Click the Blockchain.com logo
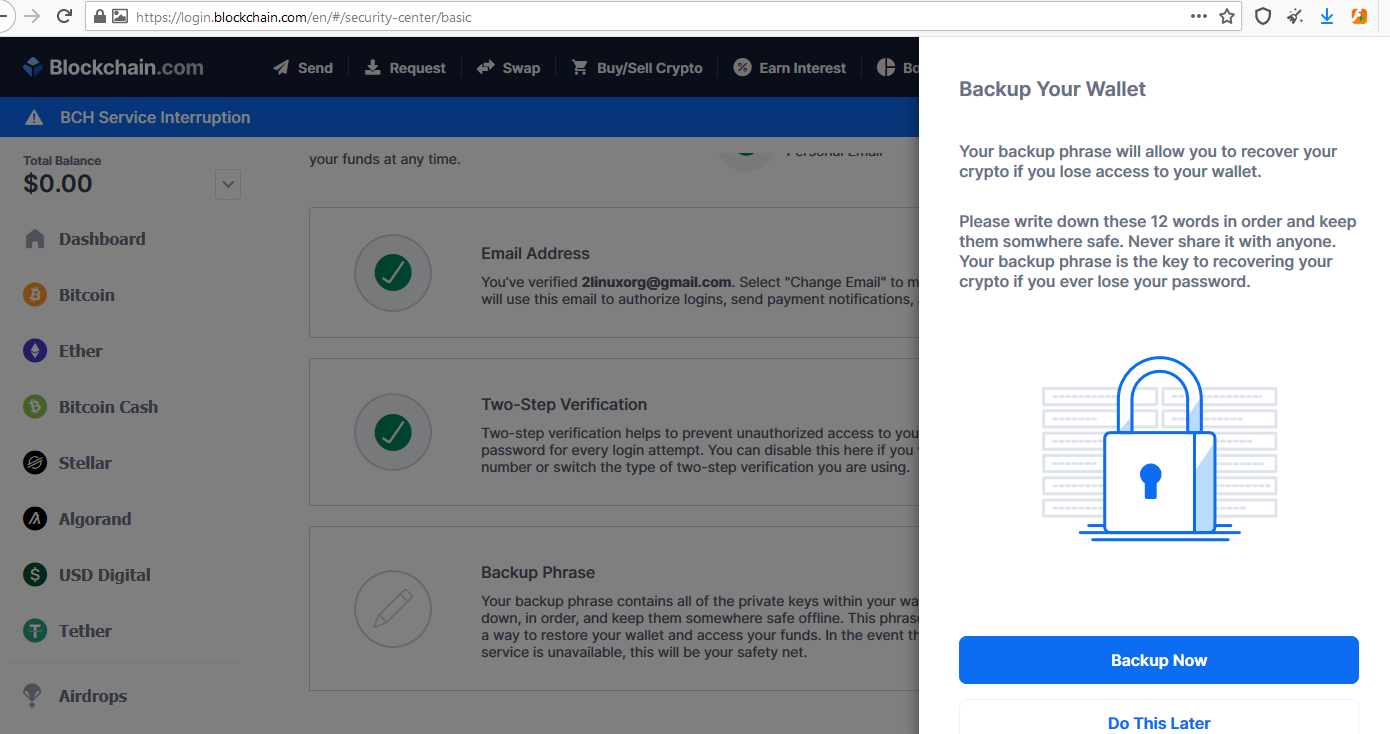 [x=113, y=68]
